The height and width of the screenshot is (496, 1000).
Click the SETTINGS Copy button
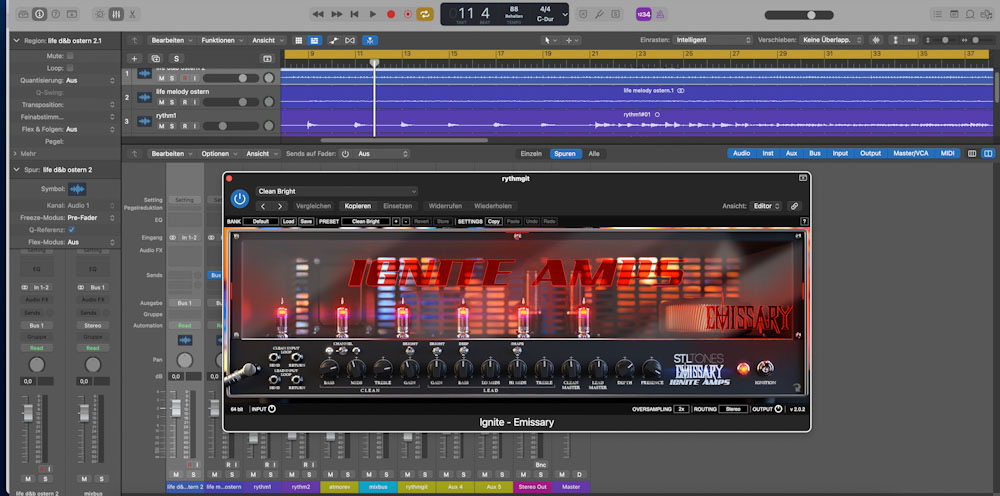click(494, 221)
